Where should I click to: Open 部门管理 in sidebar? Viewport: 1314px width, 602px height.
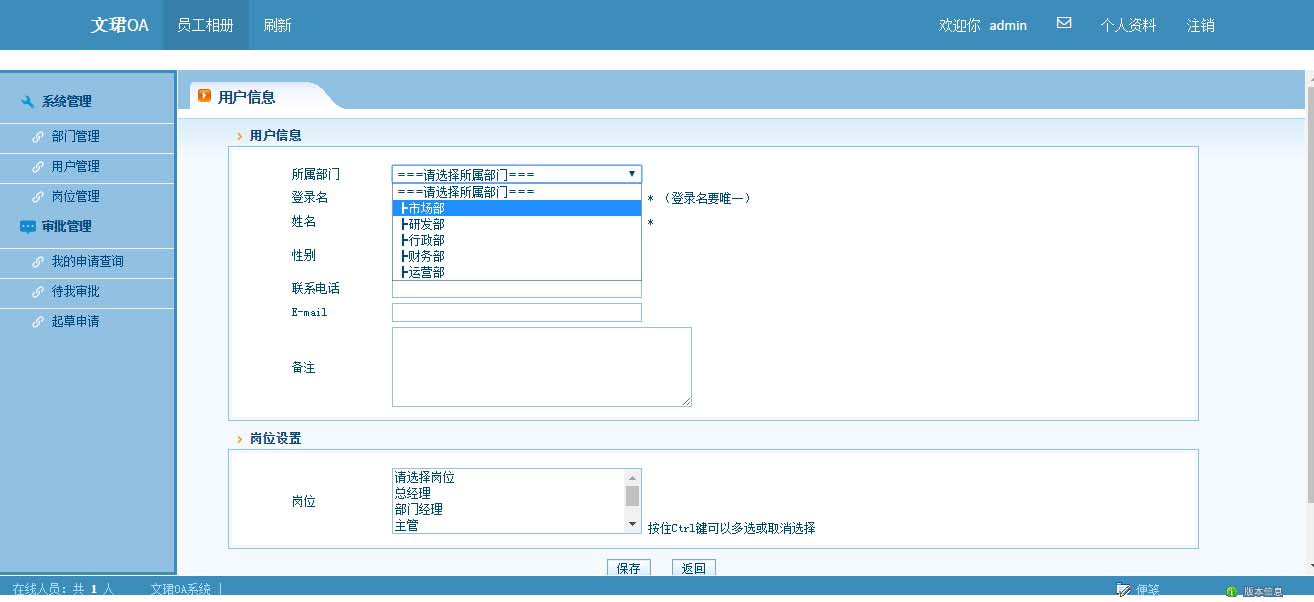(x=76, y=137)
